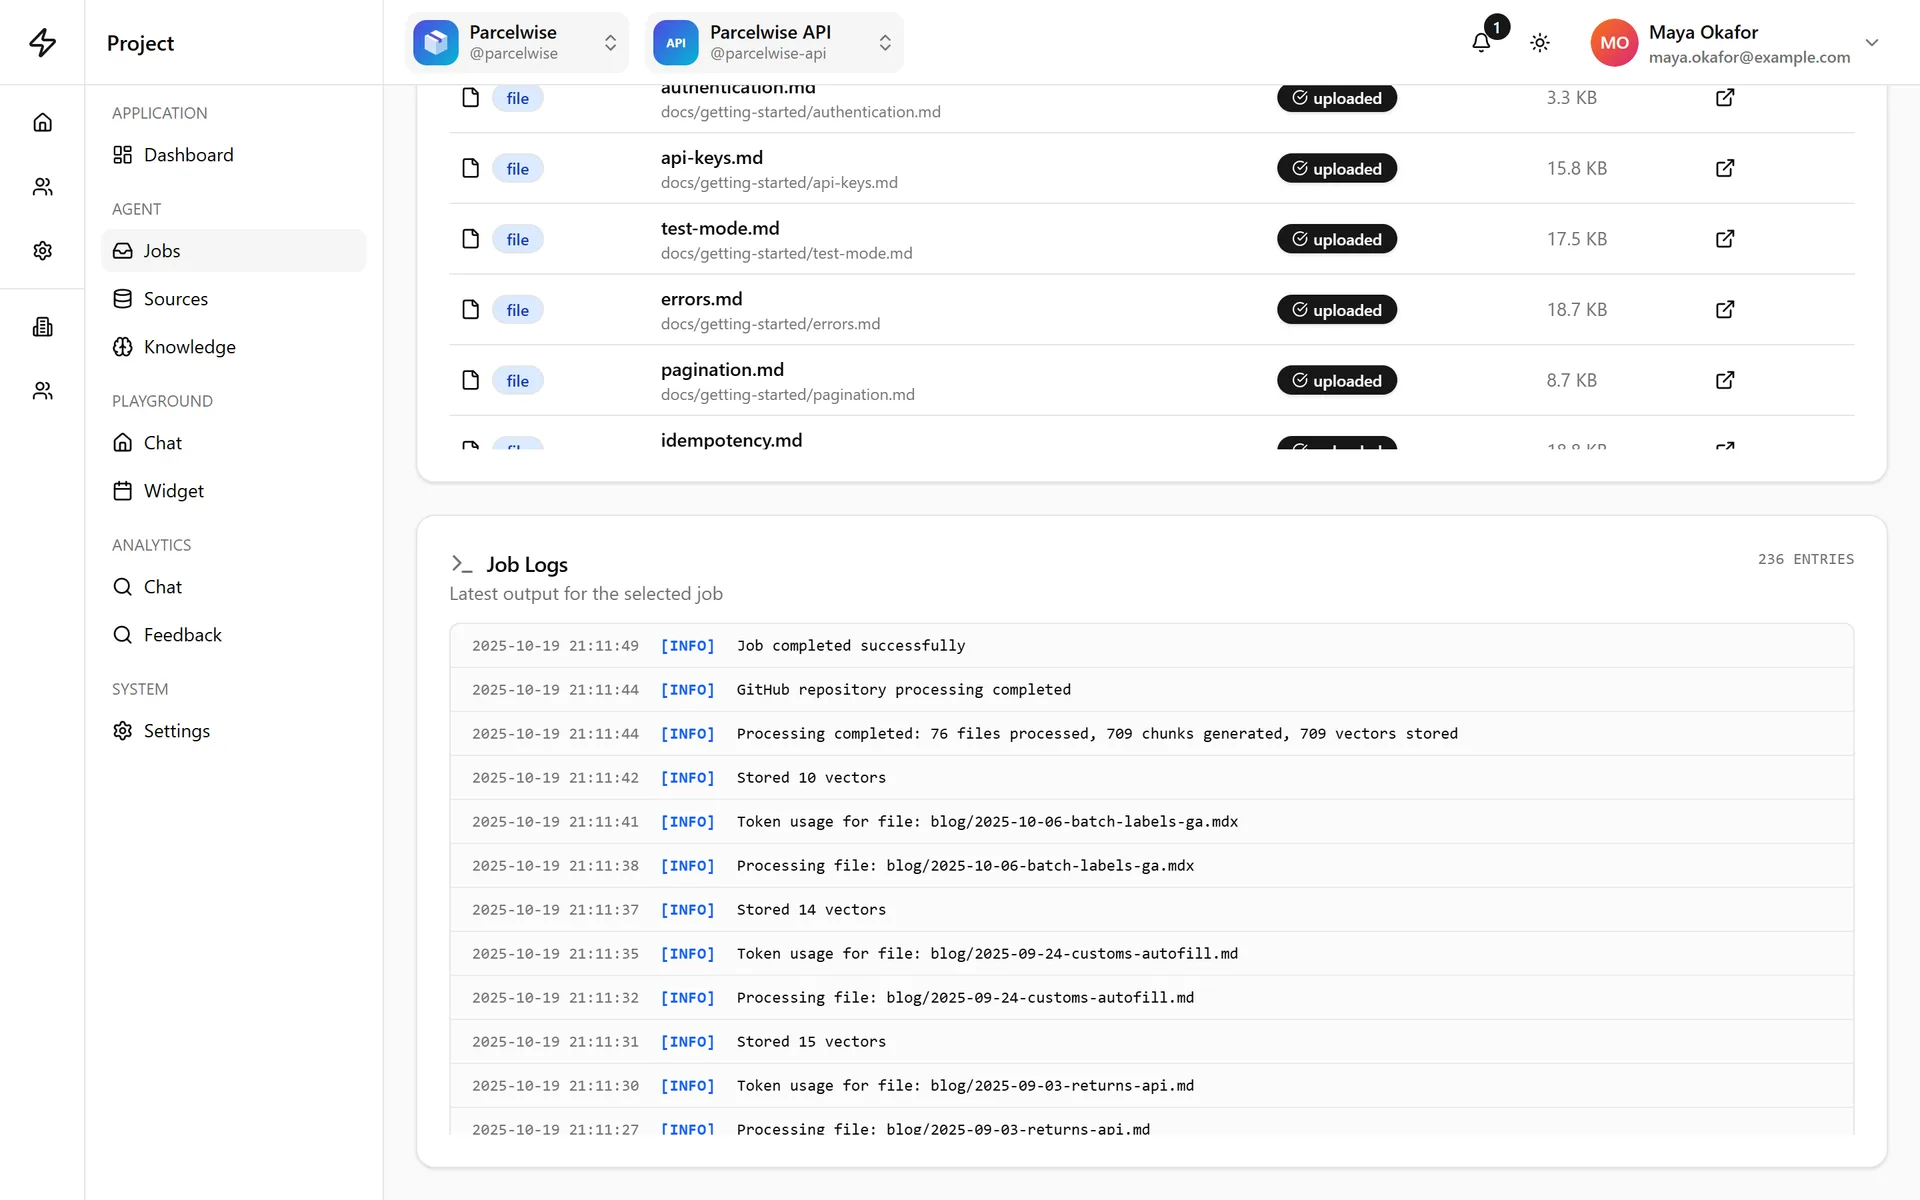Click the Job Logs terminal icon
The image size is (1920, 1200).
(461, 564)
